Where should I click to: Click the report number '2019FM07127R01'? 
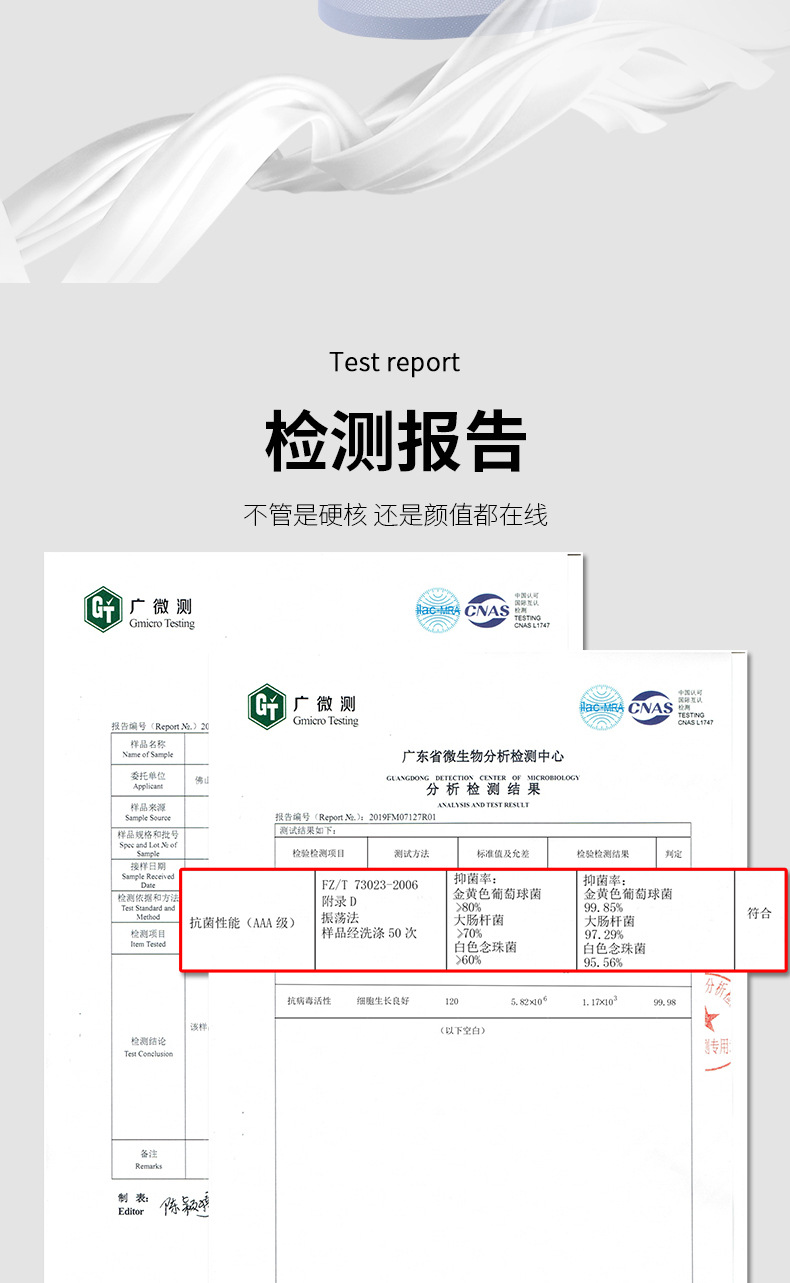pos(403,817)
